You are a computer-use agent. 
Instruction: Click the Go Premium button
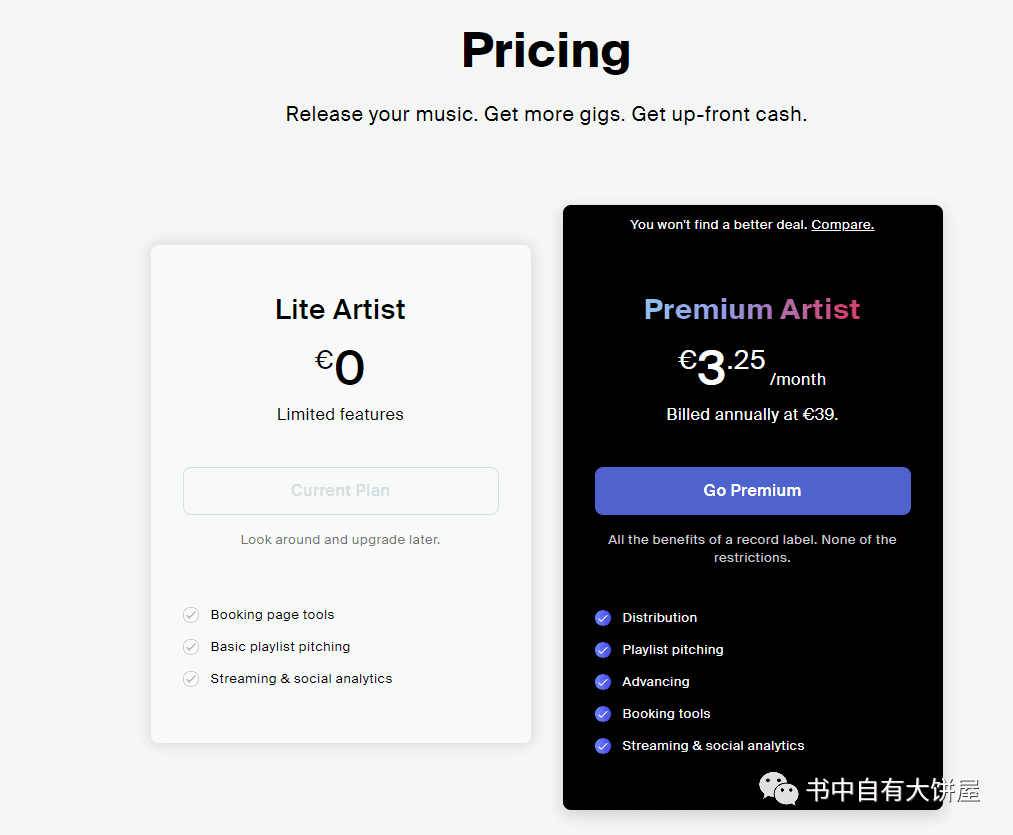(x=753, y=491)
